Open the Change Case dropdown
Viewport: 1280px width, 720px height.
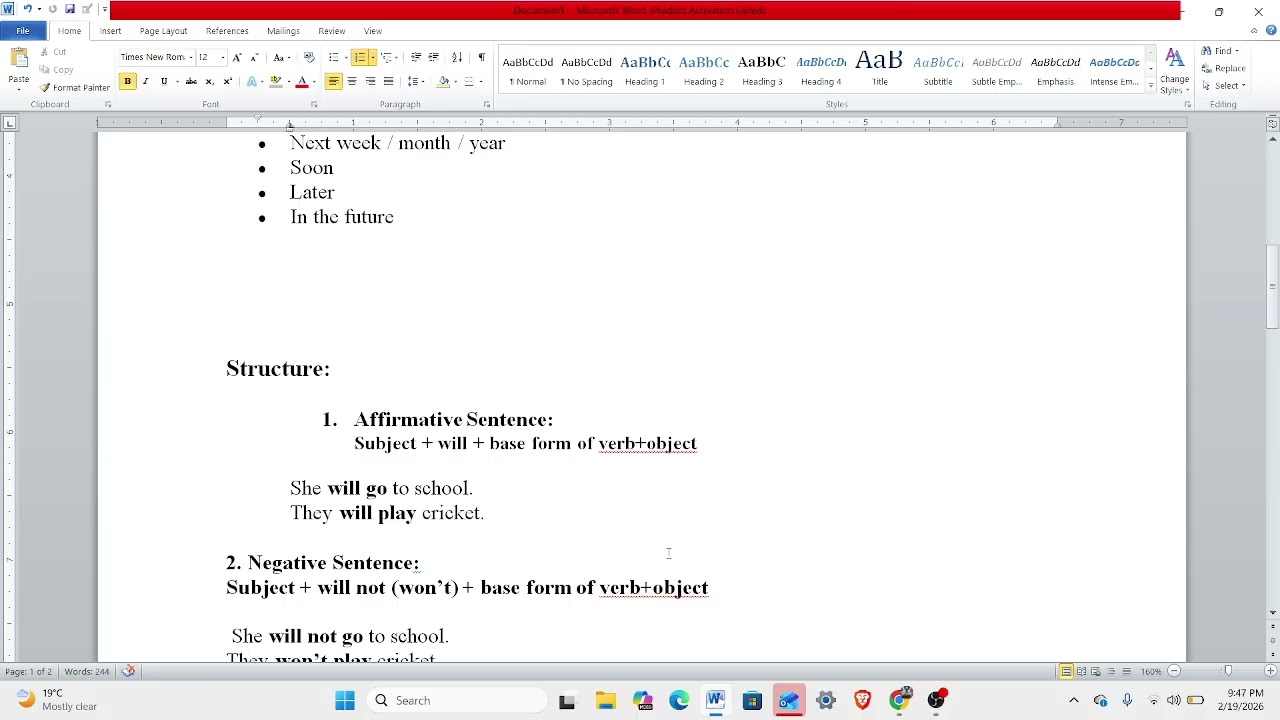tap(281, 57)
